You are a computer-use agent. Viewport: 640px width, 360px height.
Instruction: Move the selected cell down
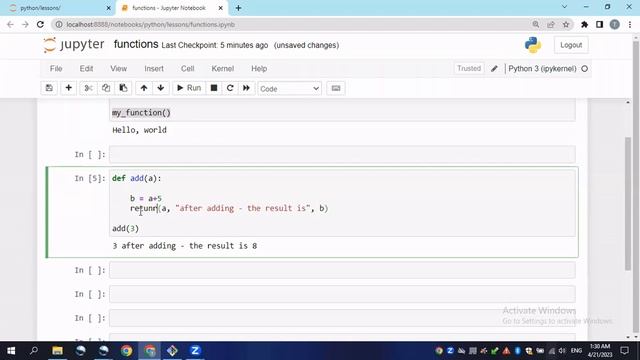161,88
